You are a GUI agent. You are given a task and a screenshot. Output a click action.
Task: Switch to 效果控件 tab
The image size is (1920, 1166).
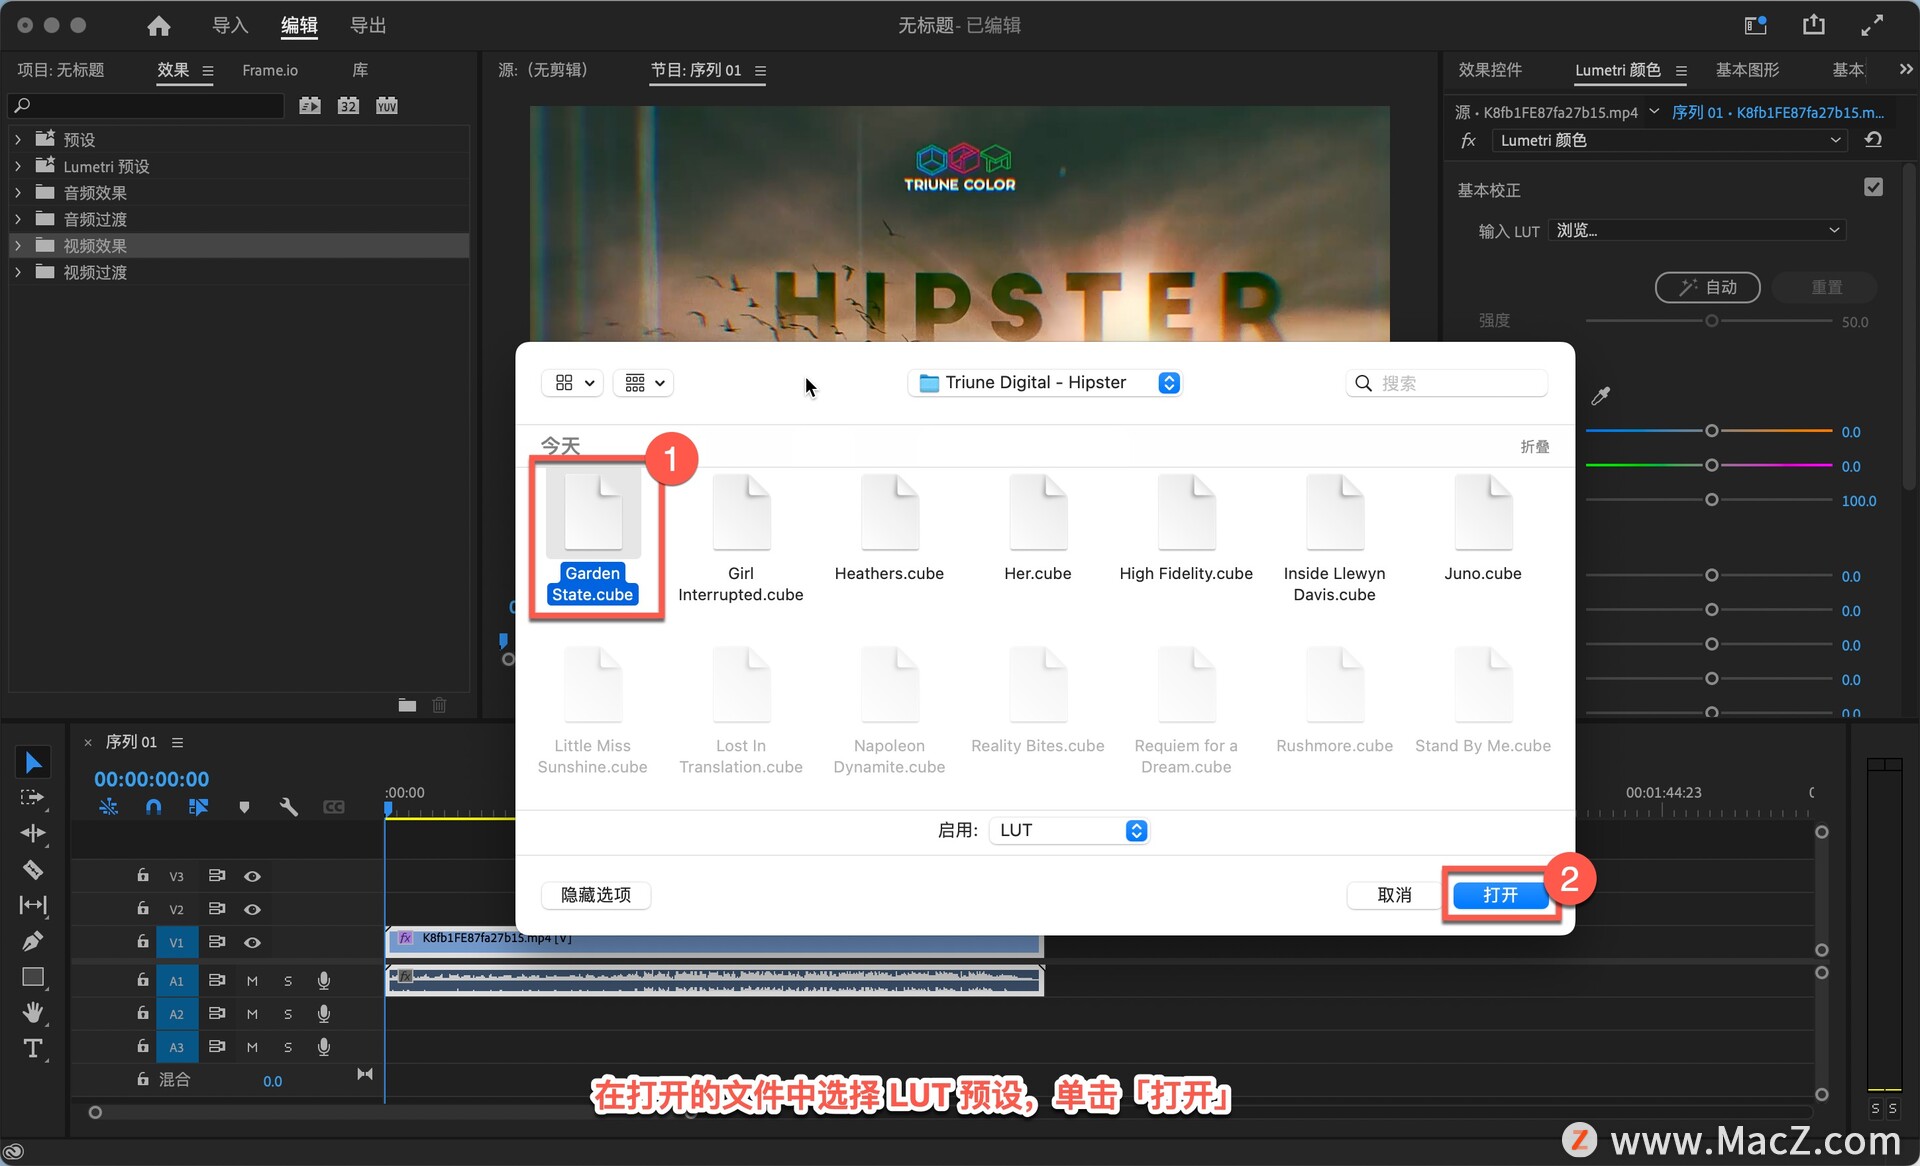pyautogui.click(x=1490, y=69)
